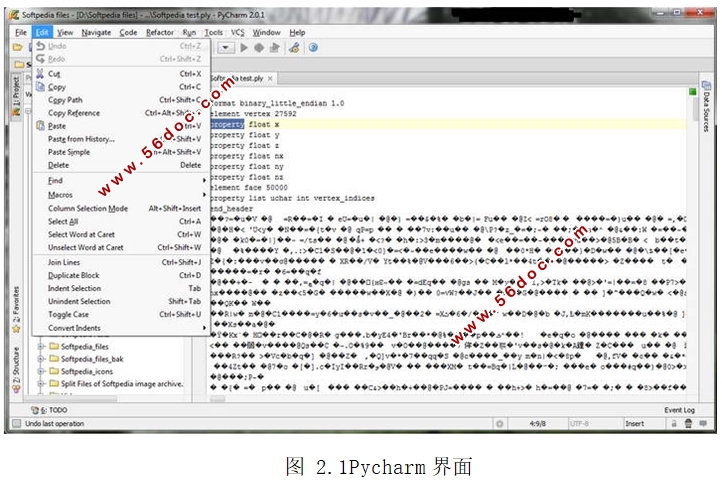Choose Join Lines menu entry
This screenshot has height=484, width=722.
(122, 262)
